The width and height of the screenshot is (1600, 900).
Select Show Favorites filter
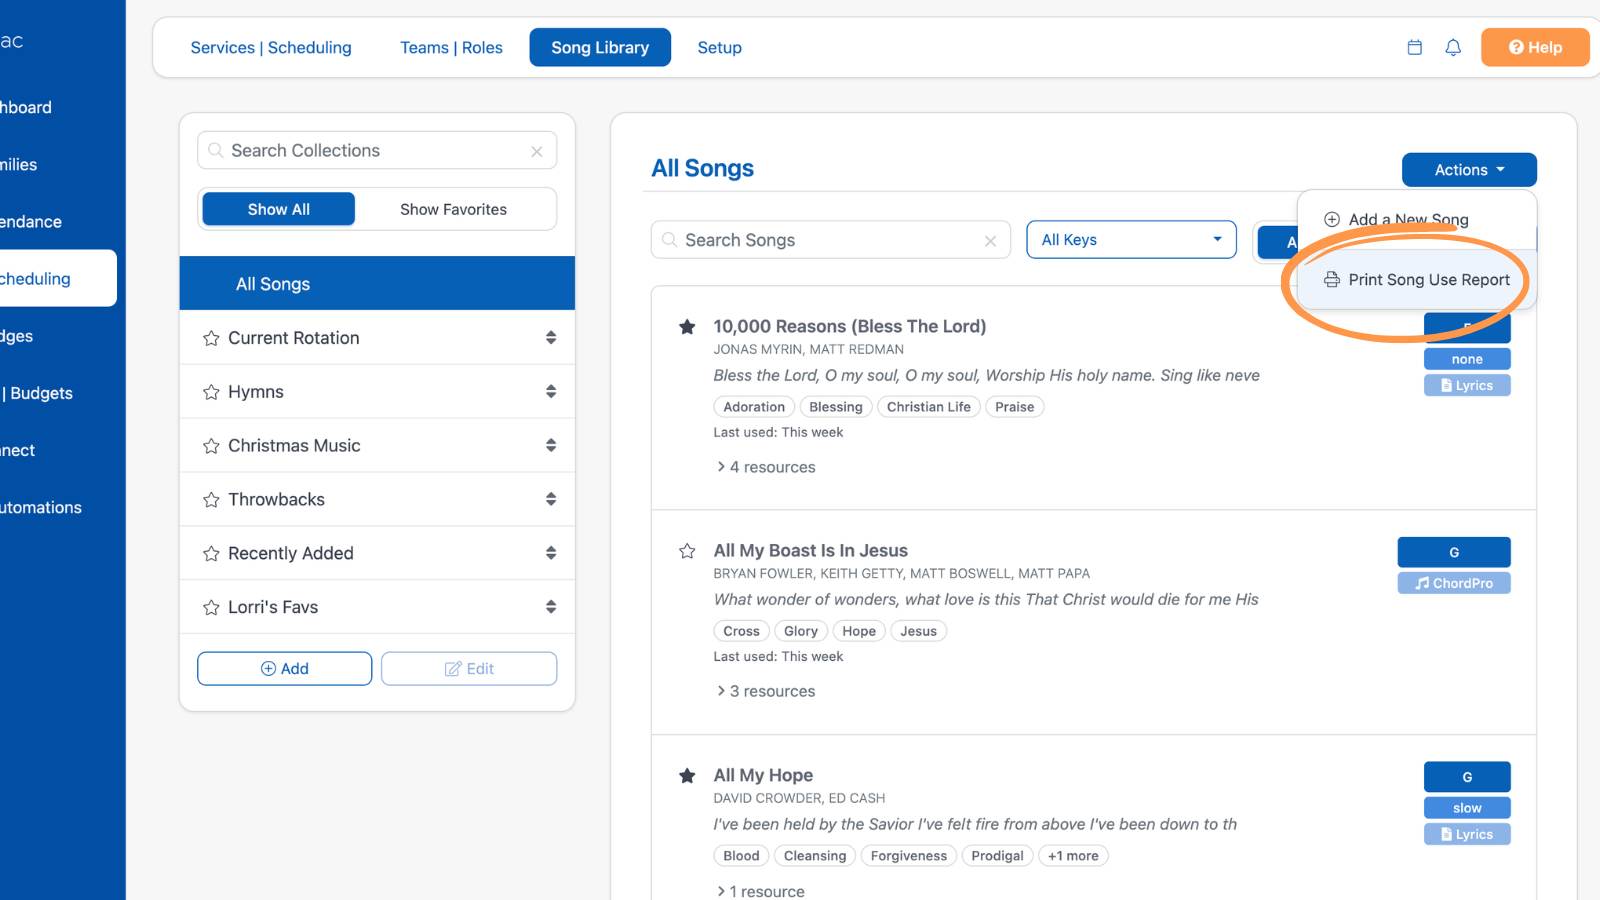[453, 209]
